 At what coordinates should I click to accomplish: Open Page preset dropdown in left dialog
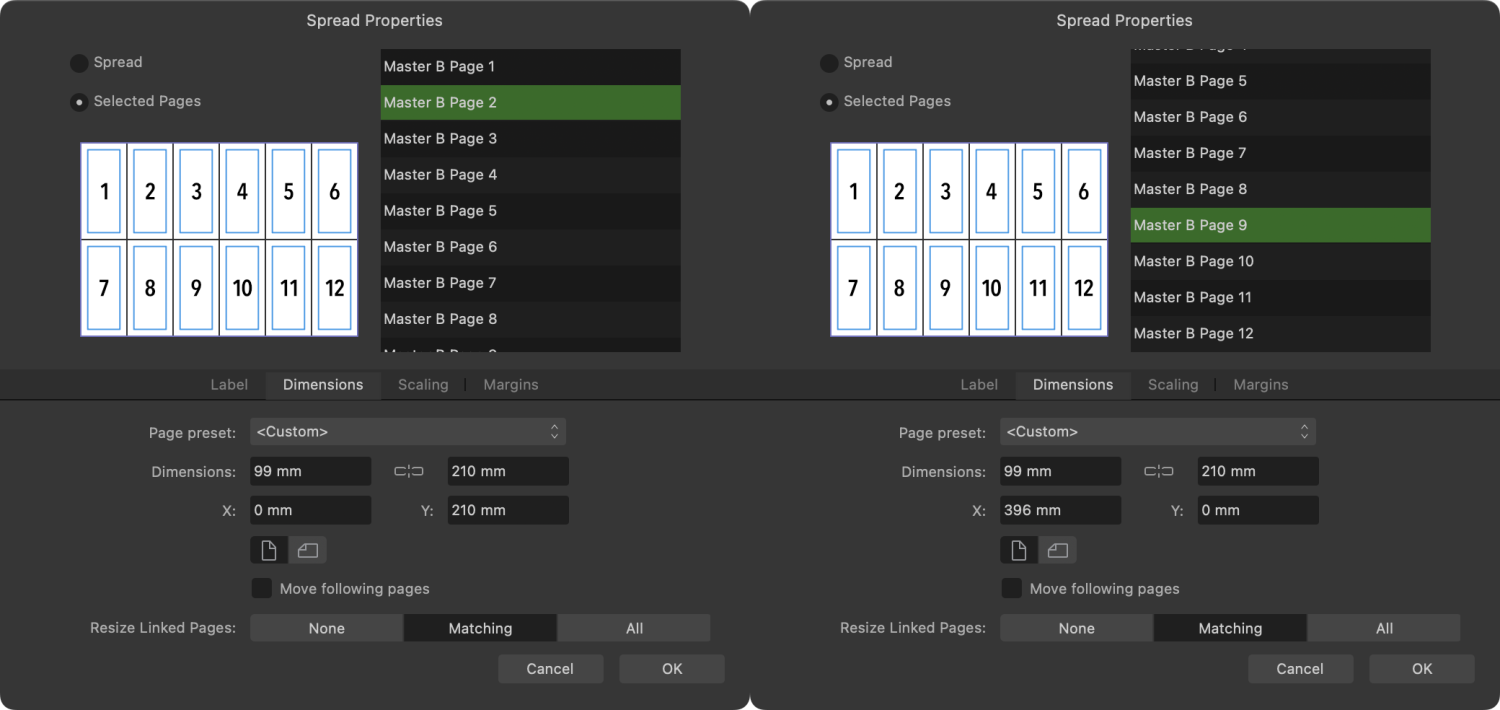tap(408, 432)
